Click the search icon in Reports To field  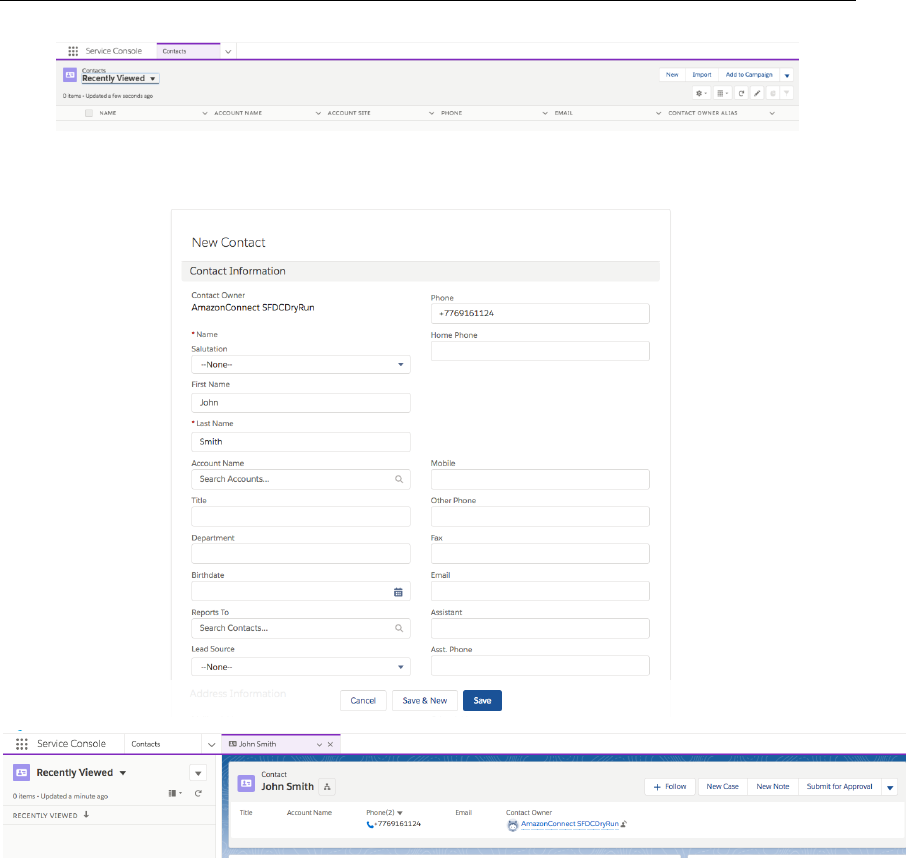tap(398, 628)
